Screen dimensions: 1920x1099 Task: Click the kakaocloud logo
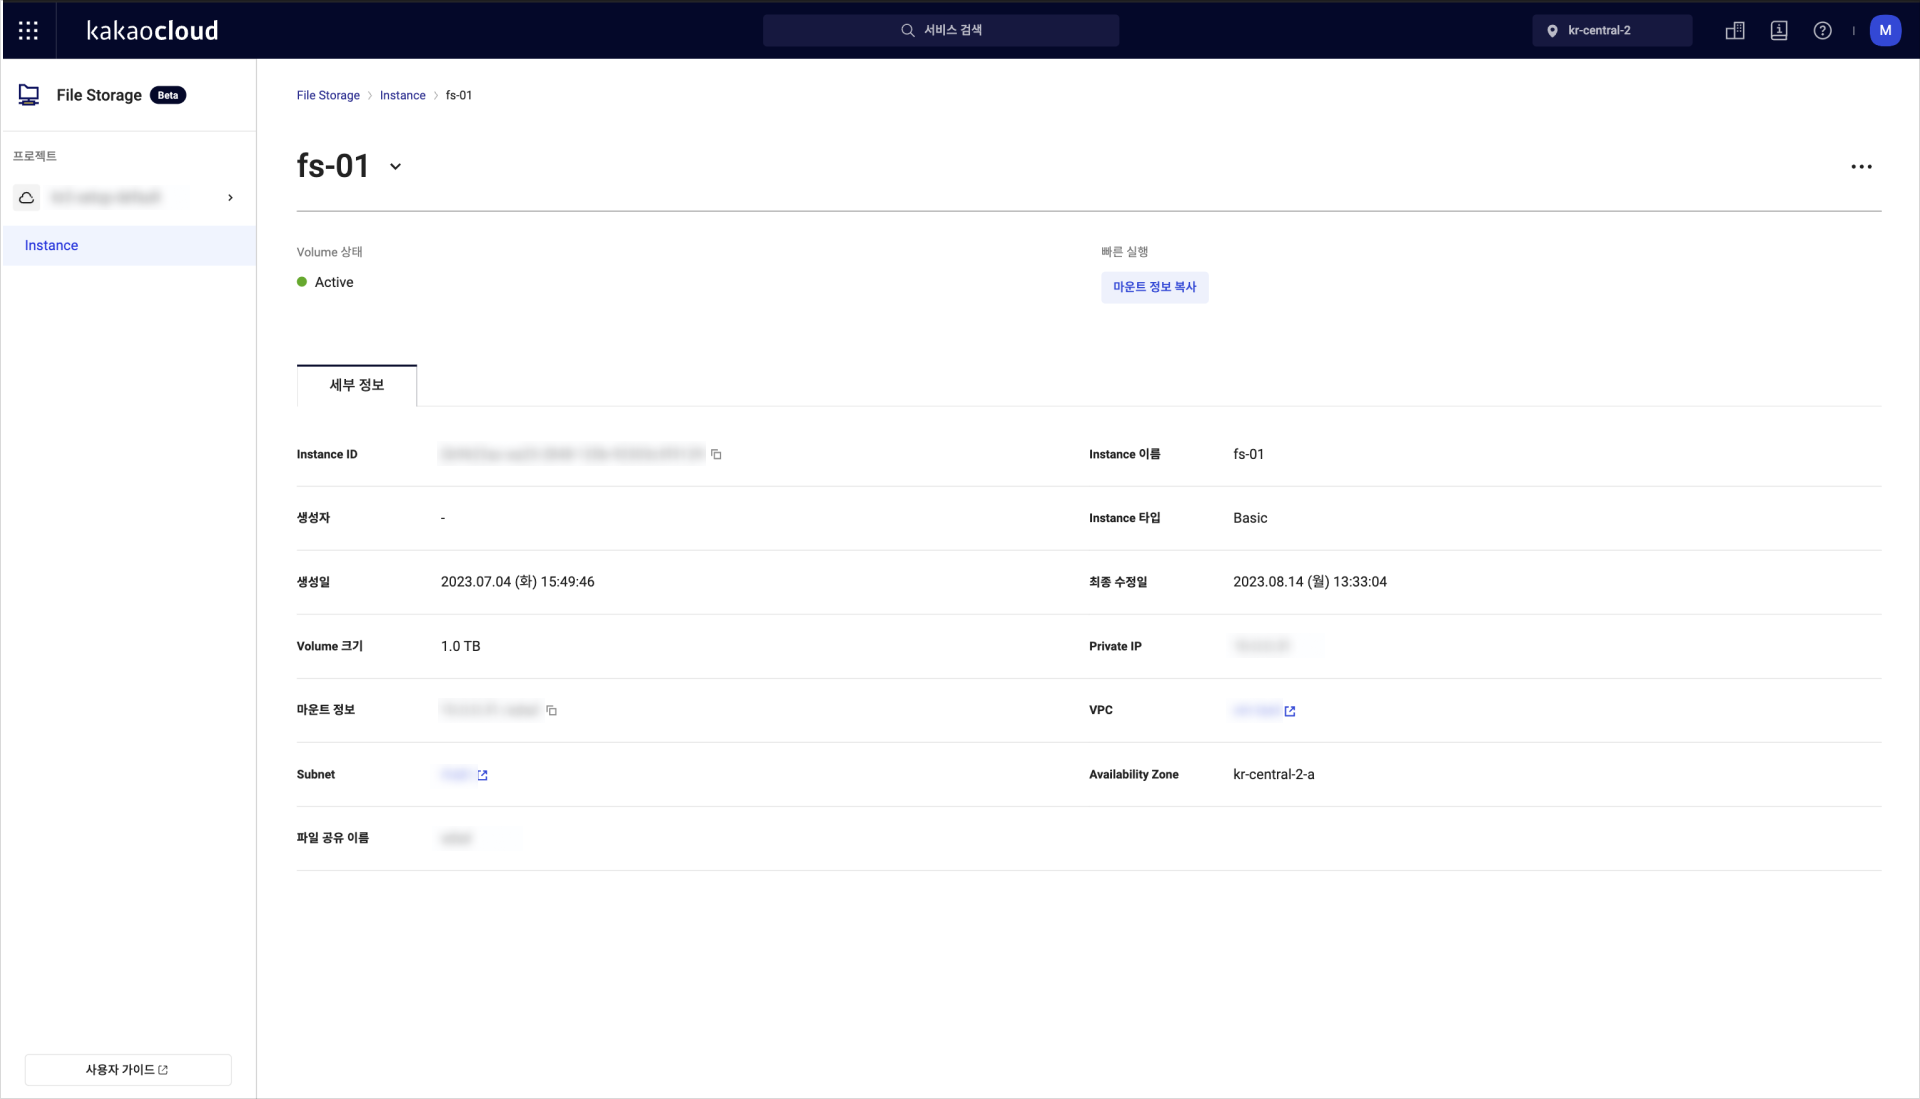[152, 31]
